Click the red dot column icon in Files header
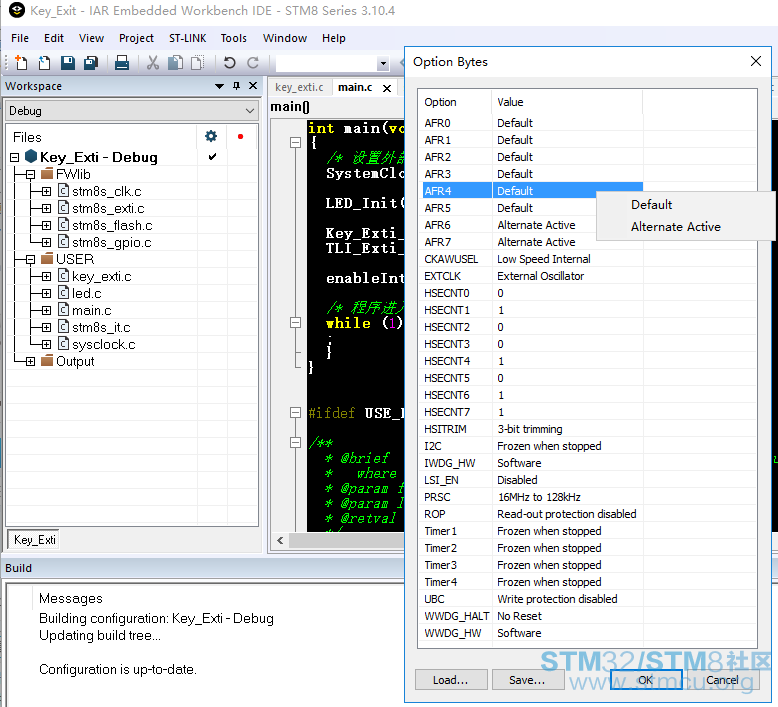The width and height of the screenshot is (778, 707). click(240, 136)
